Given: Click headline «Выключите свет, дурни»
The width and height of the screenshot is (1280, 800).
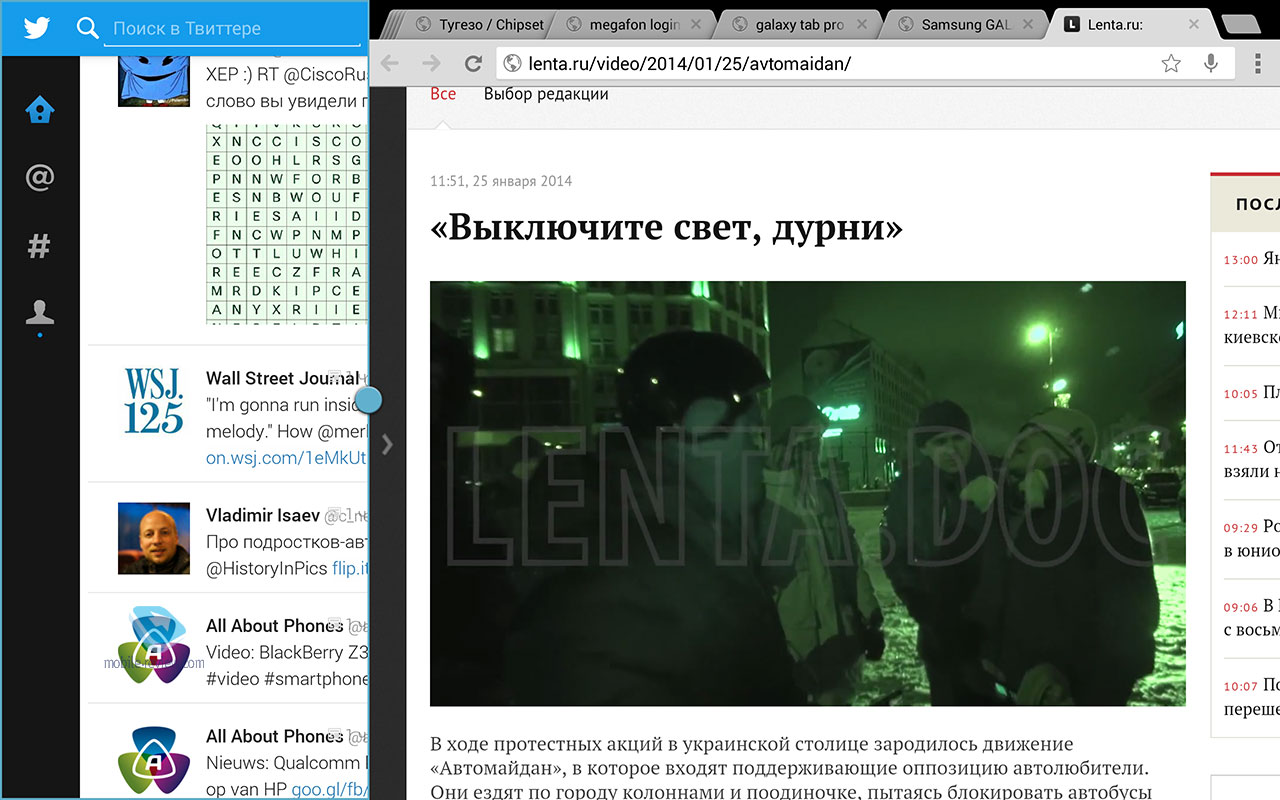Looking at the screenshot, I should (x=666, y=228).
